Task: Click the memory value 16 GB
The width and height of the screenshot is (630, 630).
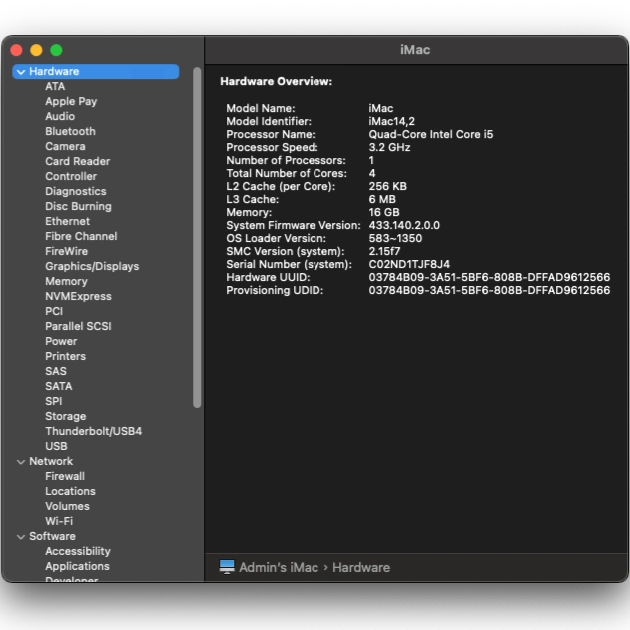Action: tap(384, 212)
